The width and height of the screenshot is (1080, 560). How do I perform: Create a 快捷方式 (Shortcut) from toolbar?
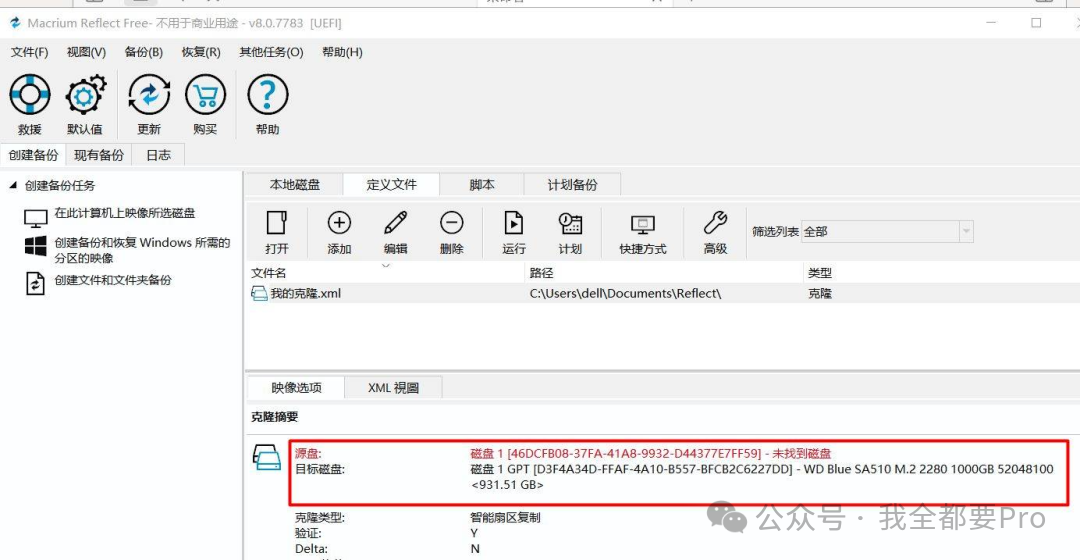tap(642, 223)
